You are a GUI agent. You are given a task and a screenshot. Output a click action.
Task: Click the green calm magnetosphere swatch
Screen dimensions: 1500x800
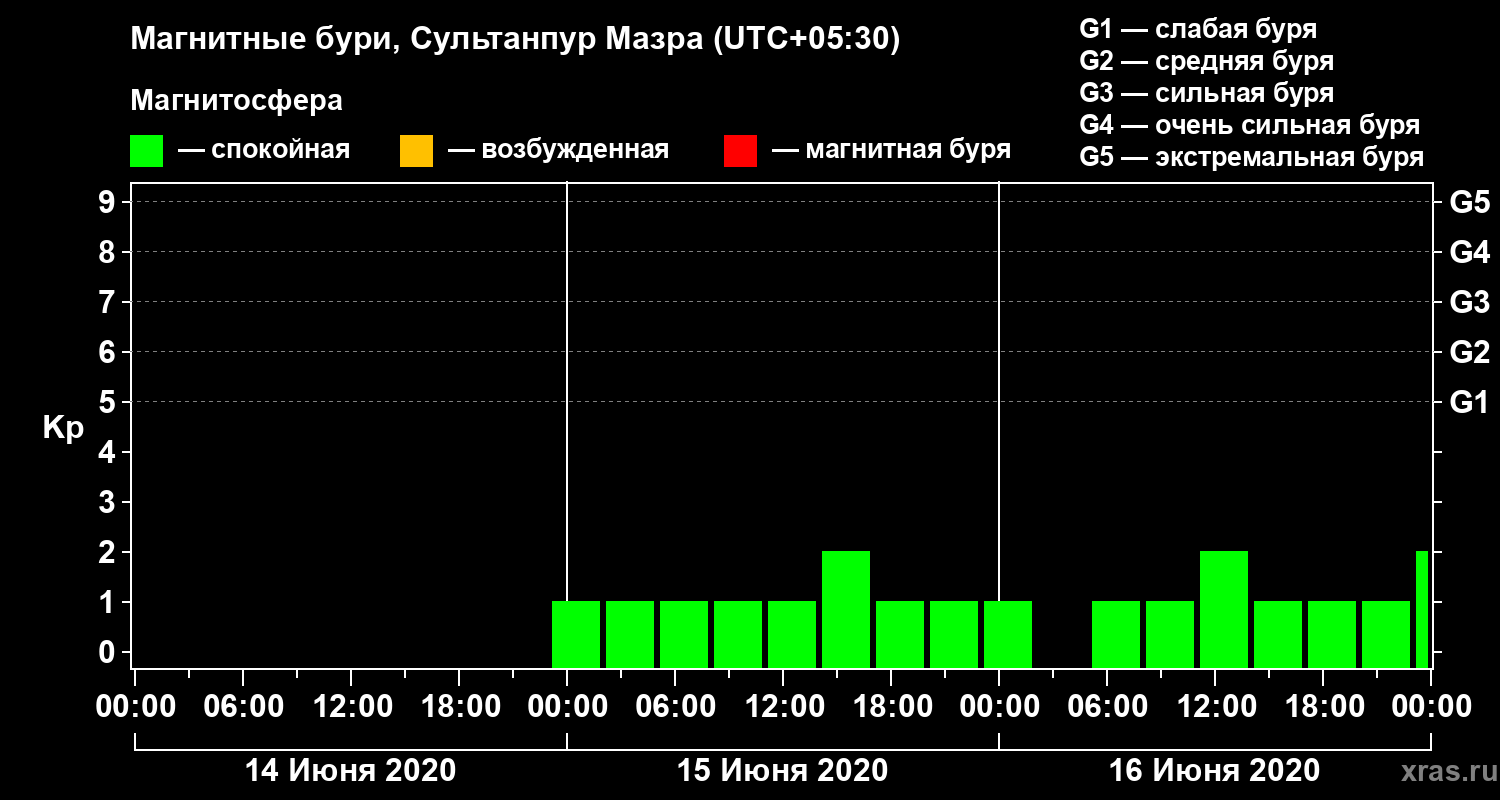[146, 151]
